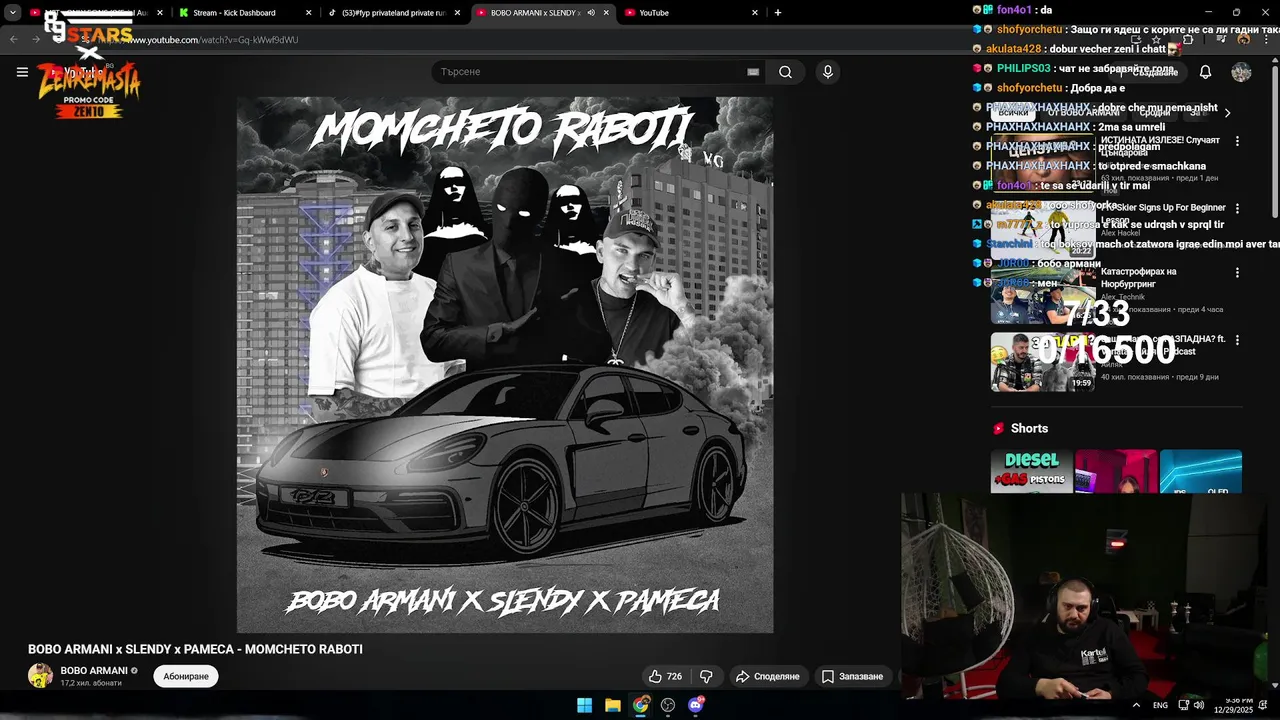Dislike the video with thumbs-down

click(x=706, y=676)
